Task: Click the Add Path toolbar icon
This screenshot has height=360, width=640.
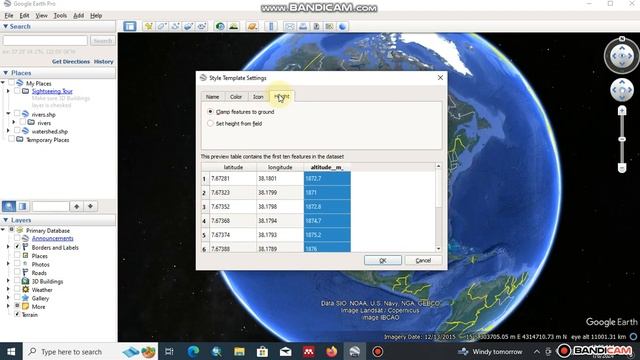Action: (176, 27)
